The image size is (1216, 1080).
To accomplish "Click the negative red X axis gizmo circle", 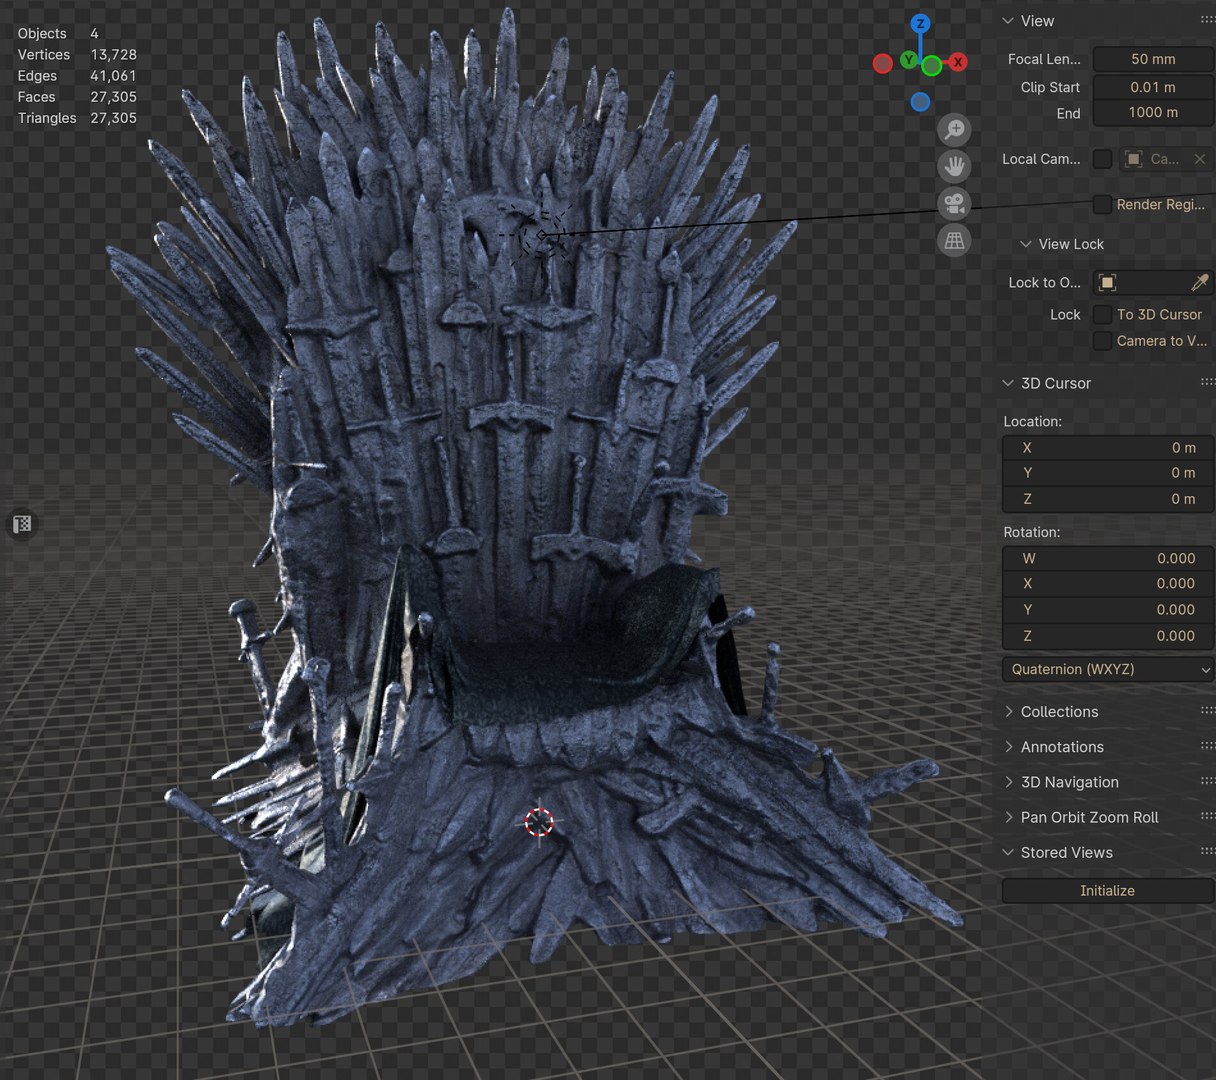I will 882,64.
